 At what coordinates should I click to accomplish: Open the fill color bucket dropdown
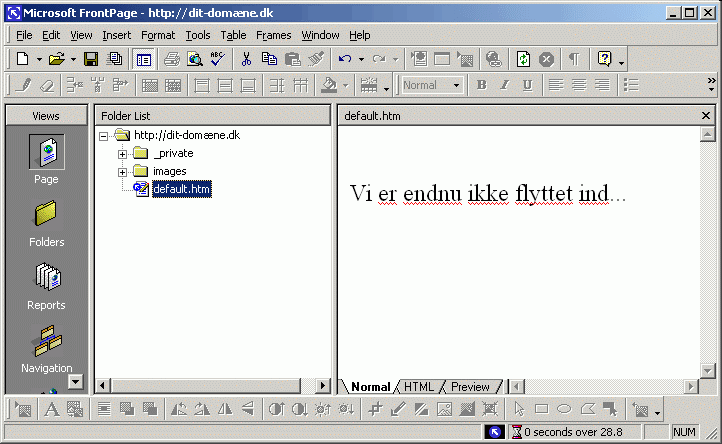[x=345, y=85]
